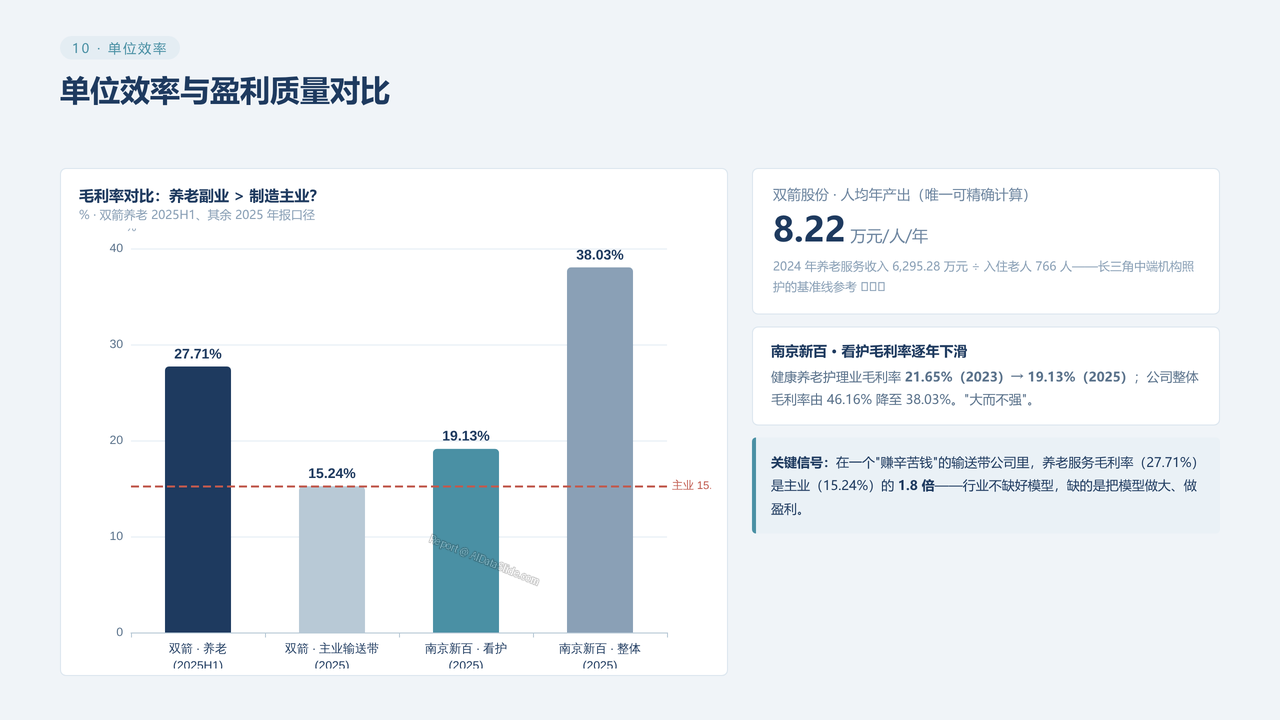Viewport: 1280px width, 720px height.
Task: Click the 关键信号 callout label
Action: click(800, 462)
